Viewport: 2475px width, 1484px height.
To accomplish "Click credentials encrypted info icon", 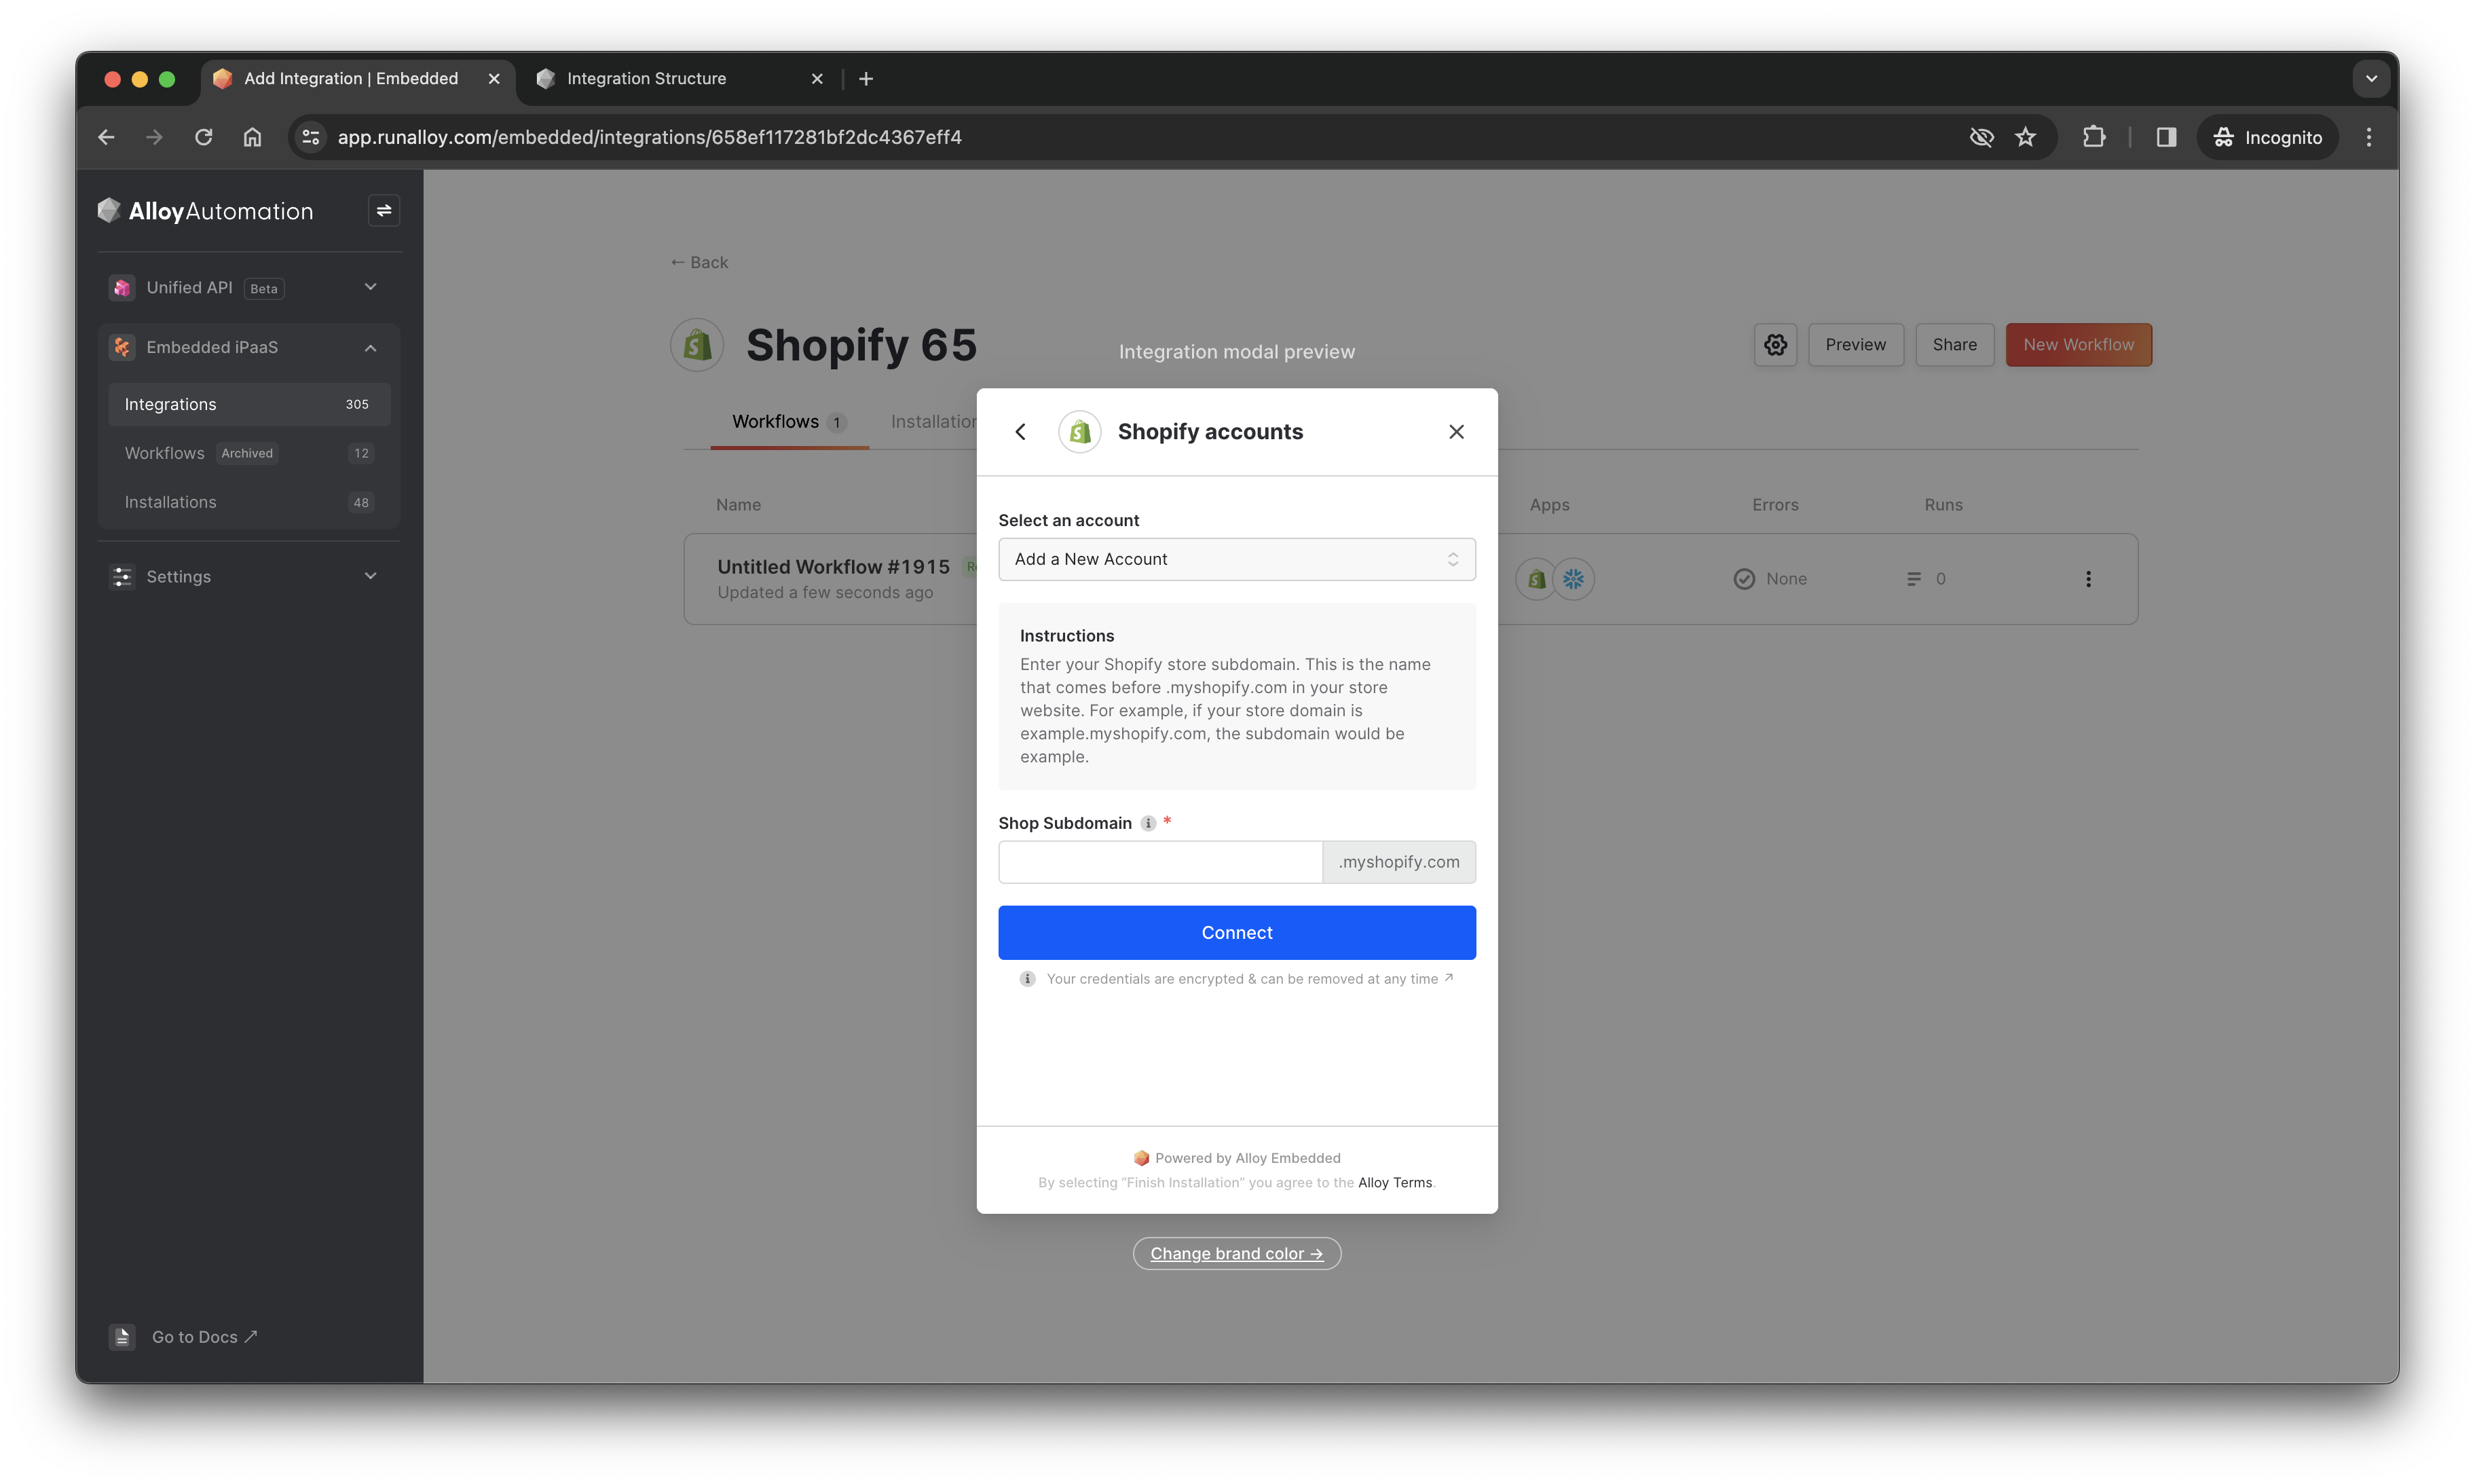I will click(x=1027, y=979).
